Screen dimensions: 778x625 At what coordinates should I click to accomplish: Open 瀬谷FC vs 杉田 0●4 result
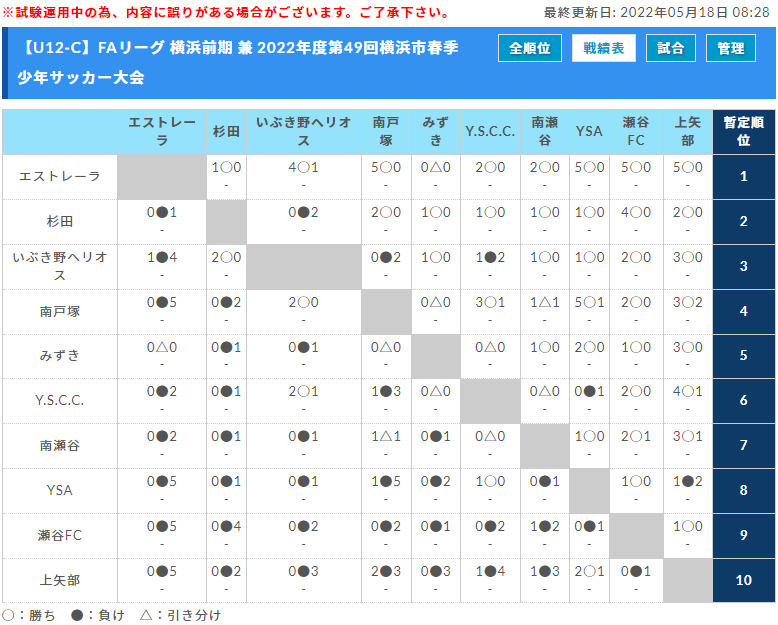click(x=226, y=526)
